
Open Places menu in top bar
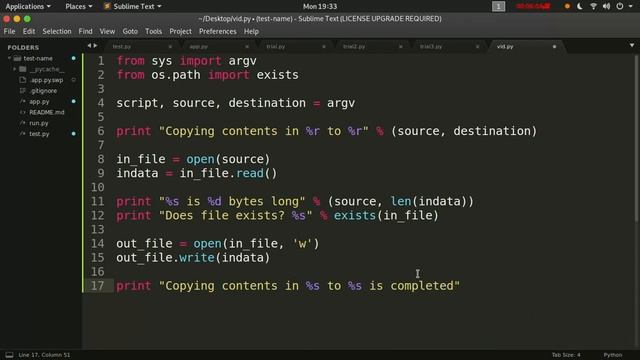coord(79,6)
